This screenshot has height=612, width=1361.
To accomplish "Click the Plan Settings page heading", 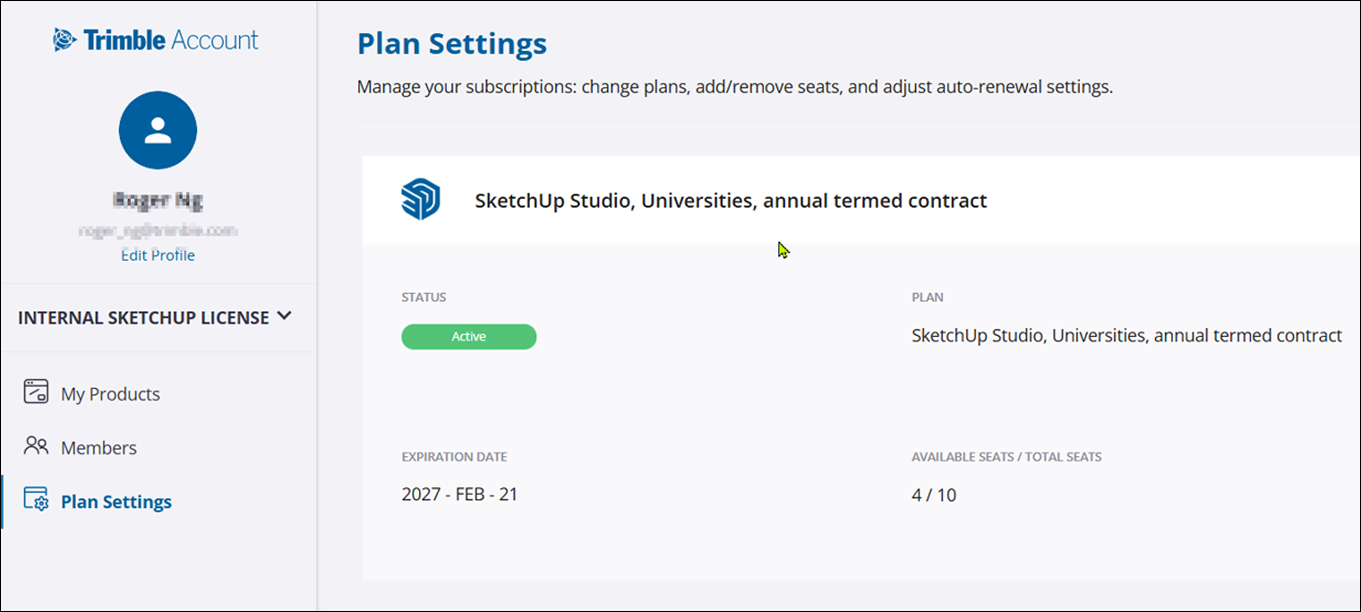I will coord(452,44).
